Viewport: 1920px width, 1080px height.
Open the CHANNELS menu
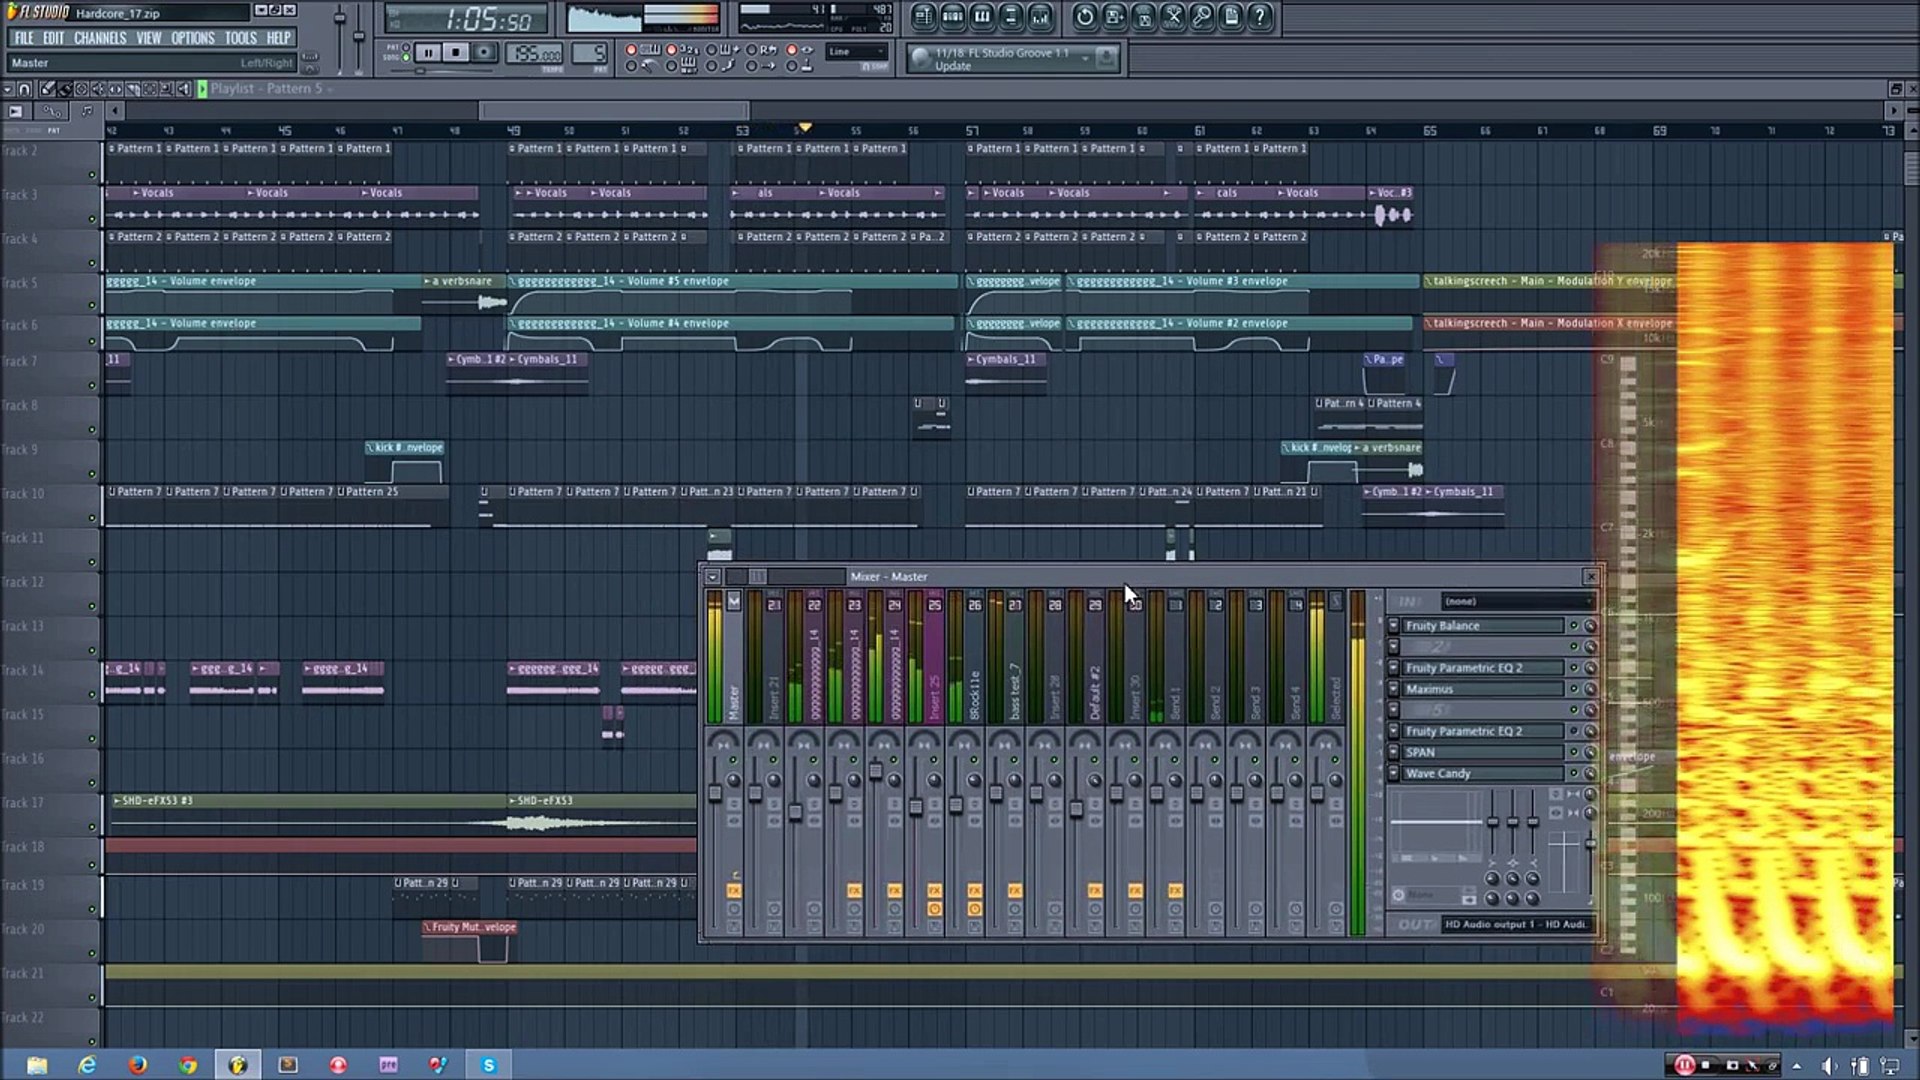[x=100, y=38]
